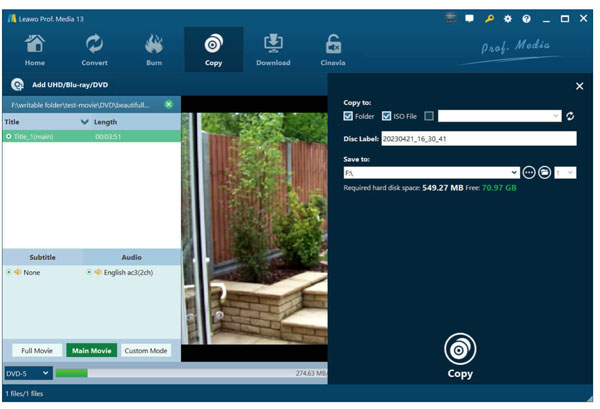
Task: Open the Cinavia module
Action: coord(332,49)
